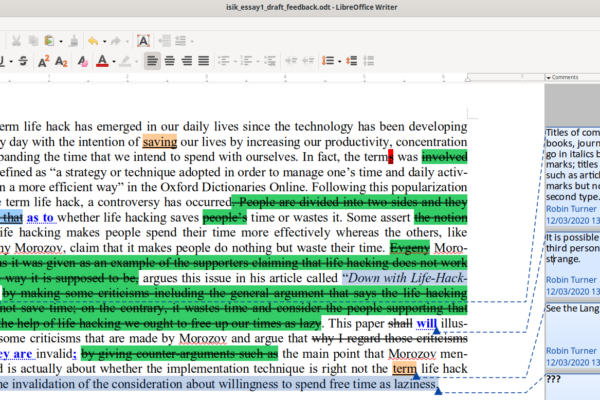Click the Redo arrow icon
This screenshot has height=400, width=600.
(116, 41)
